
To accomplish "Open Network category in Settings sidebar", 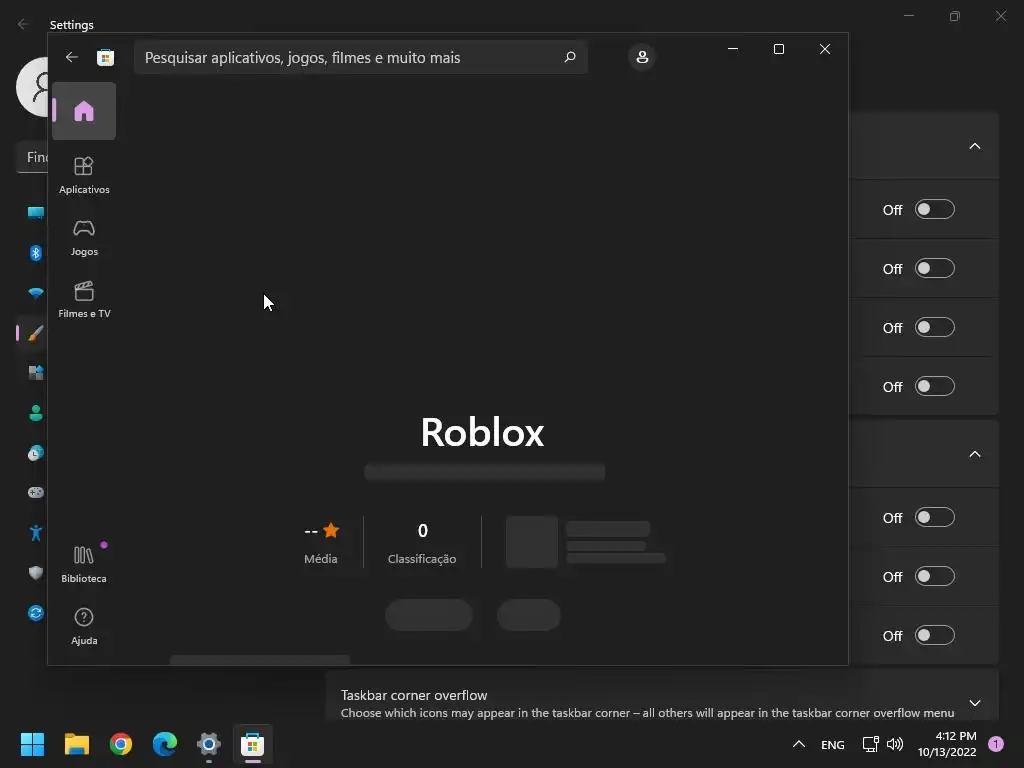I will pyautogui.click(x=35, y=293).
